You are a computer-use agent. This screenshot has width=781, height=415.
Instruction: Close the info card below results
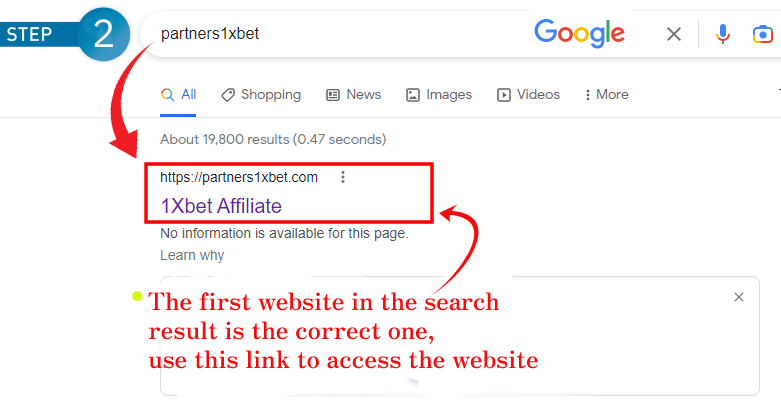click(x=739, y=297)
